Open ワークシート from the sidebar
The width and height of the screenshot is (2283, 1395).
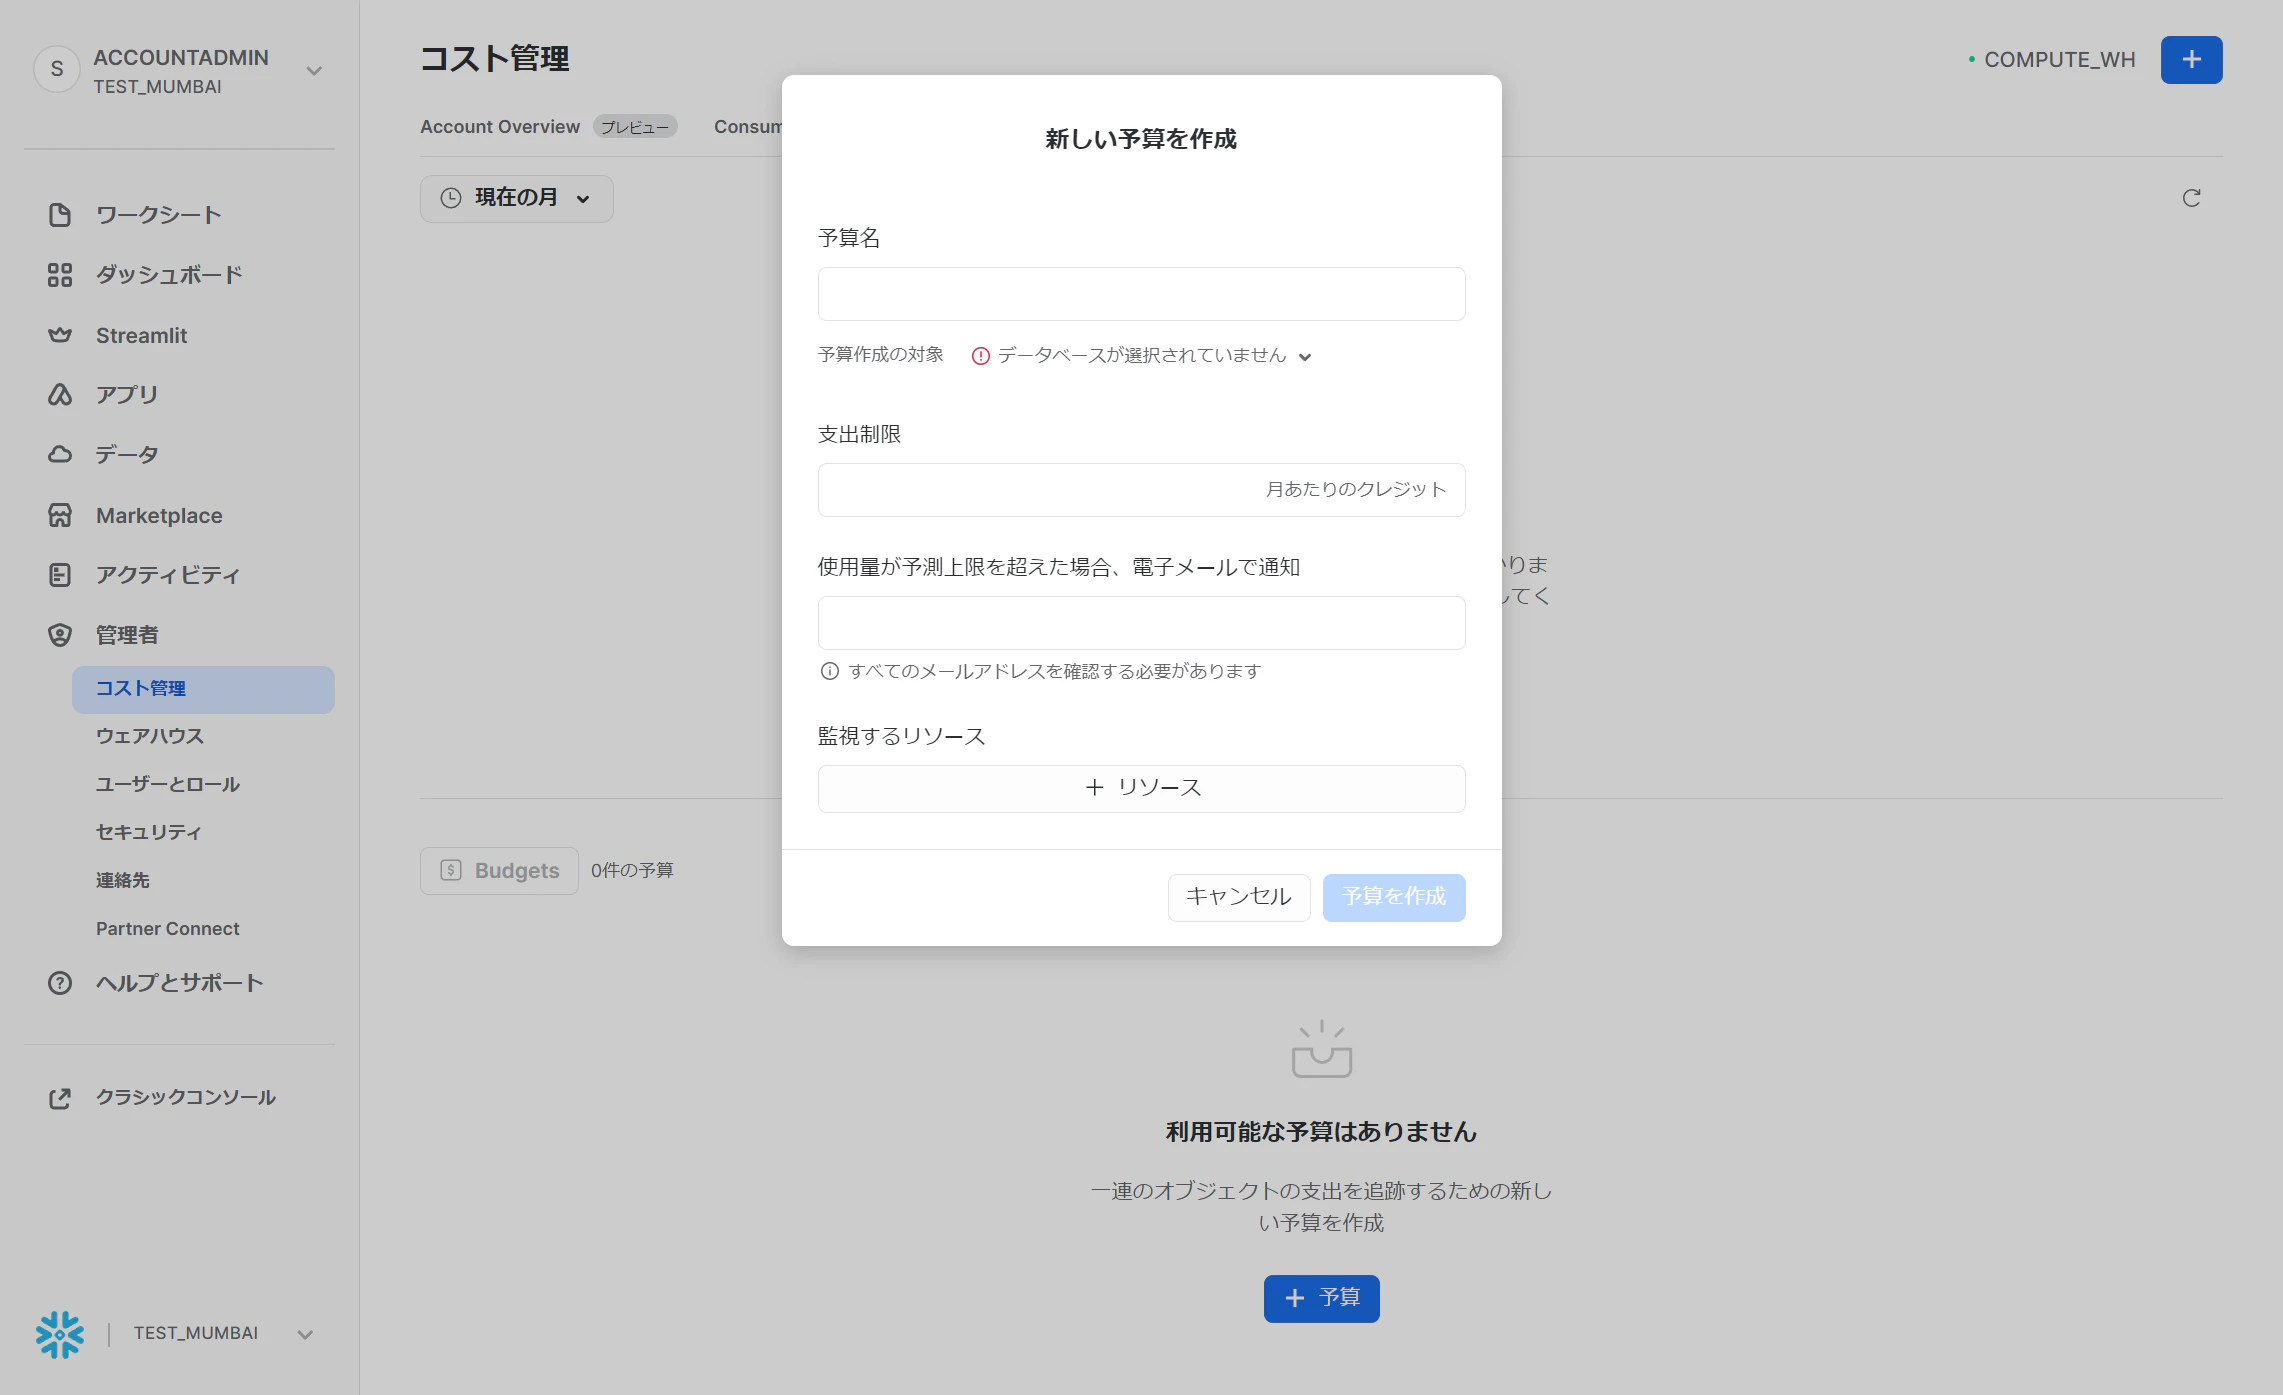point(158,215)
